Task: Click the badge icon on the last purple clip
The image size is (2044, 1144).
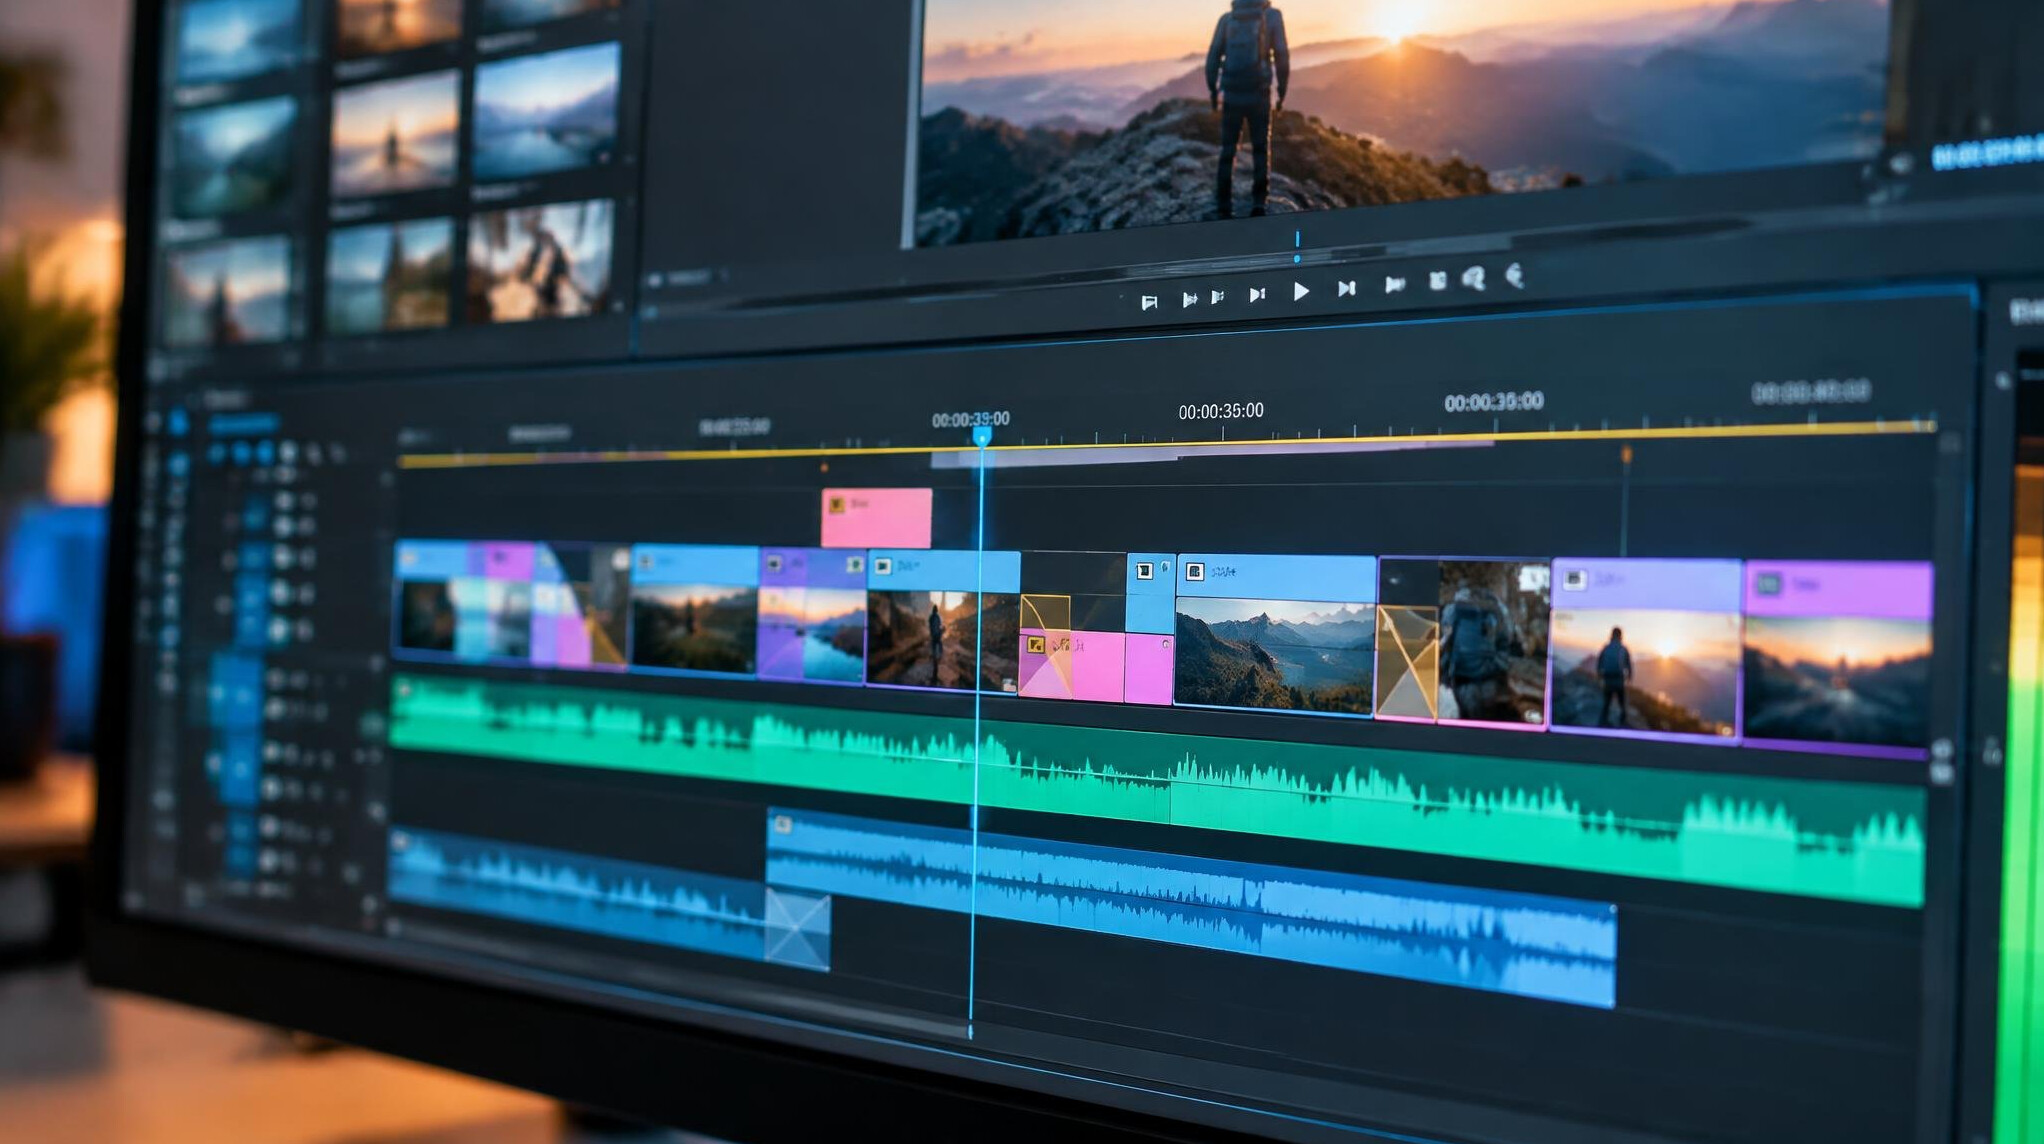Action: [x=1769, y=584]
